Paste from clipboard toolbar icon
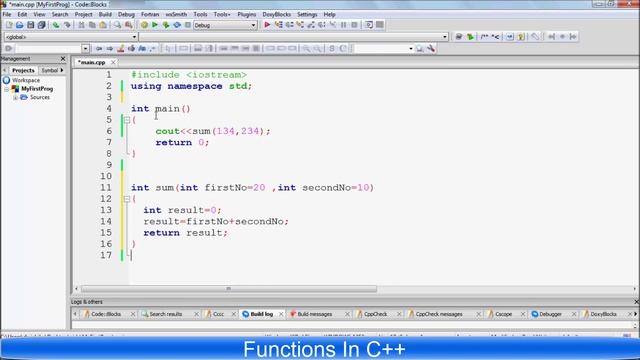Screen dimensions: 640x360 coord(103,25)
